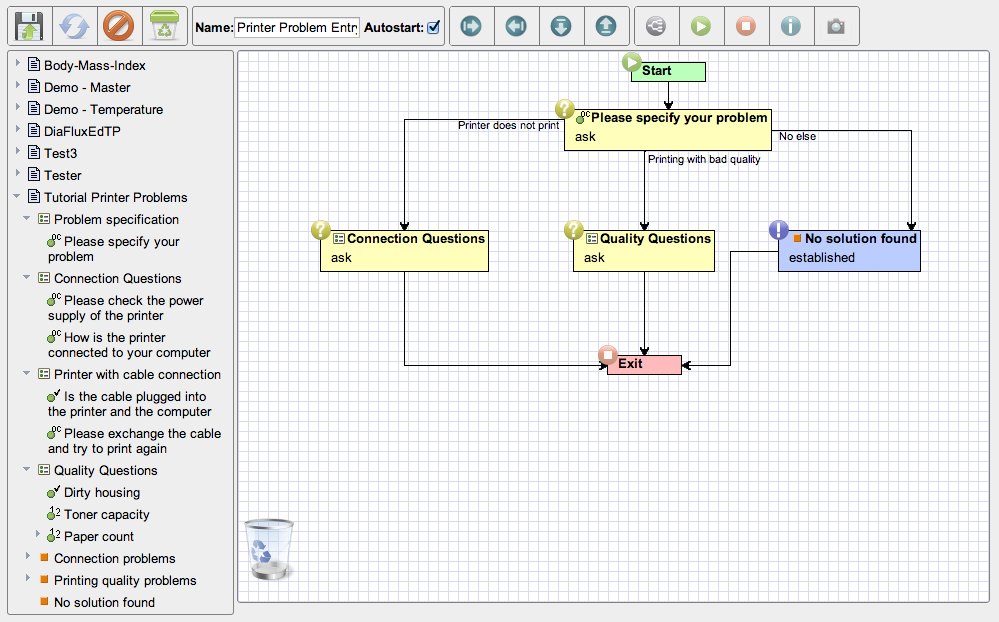Toggle the Autostart checkbox
This screenshot has width=999, height=622.
point(434,27)
